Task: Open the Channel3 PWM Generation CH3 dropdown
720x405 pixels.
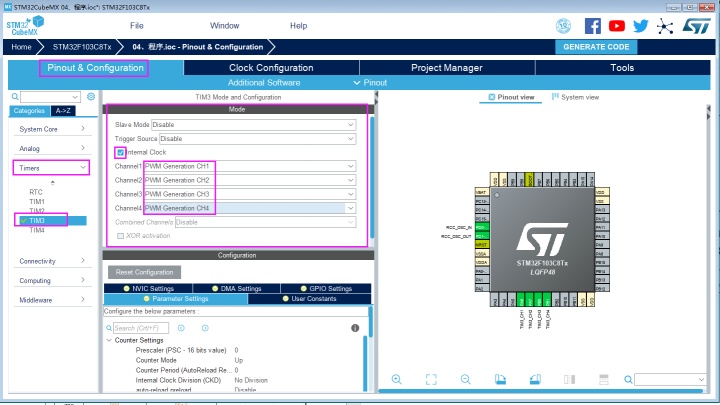Action: pyautogui.click(x=250, y=194)
